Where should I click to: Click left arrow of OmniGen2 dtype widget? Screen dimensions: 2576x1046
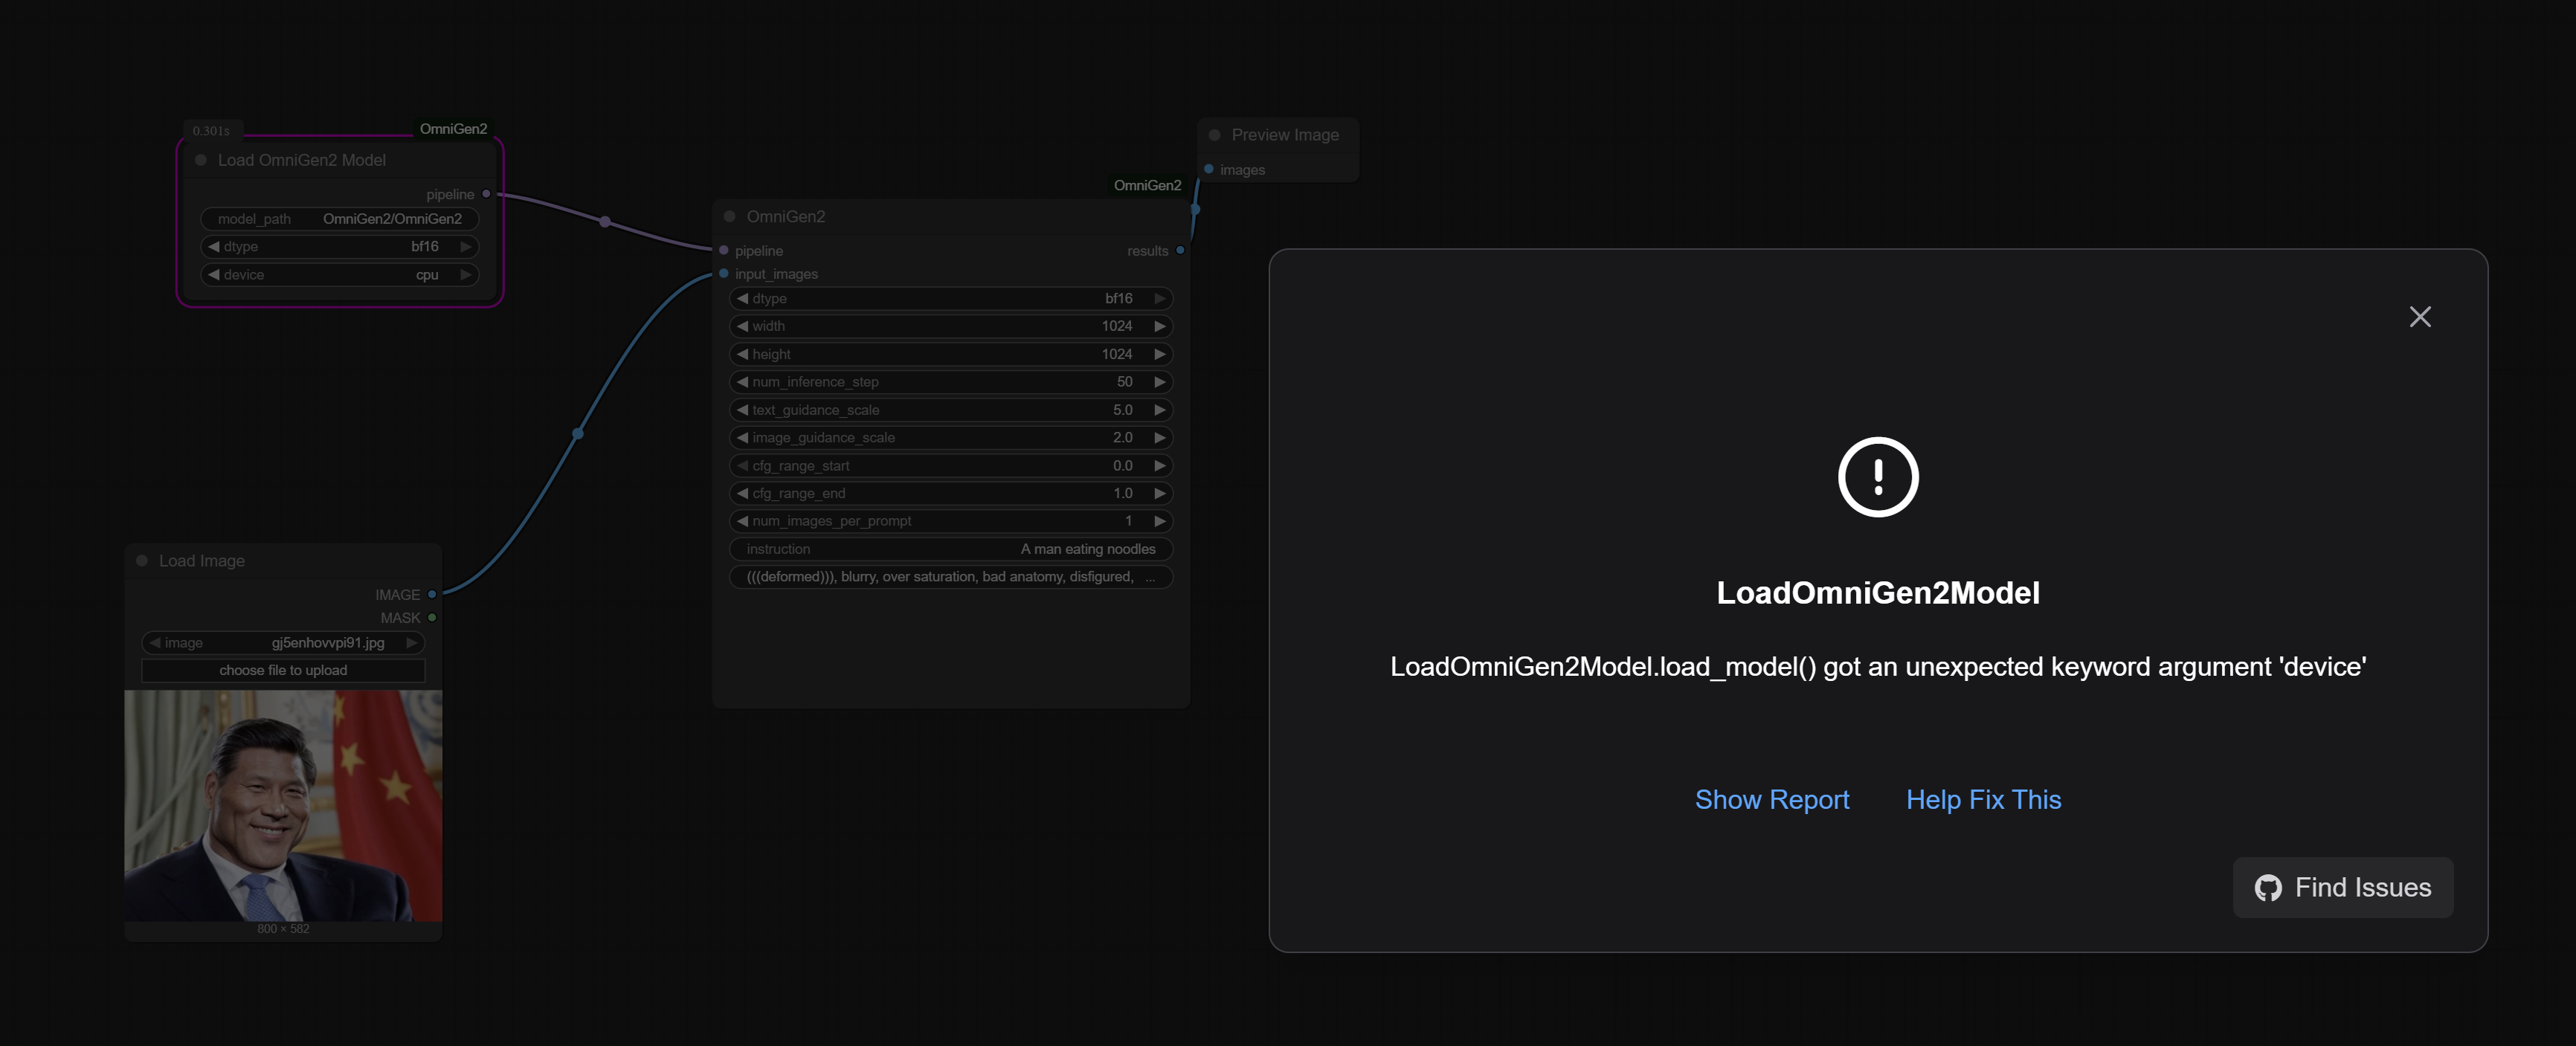point(742,299)
